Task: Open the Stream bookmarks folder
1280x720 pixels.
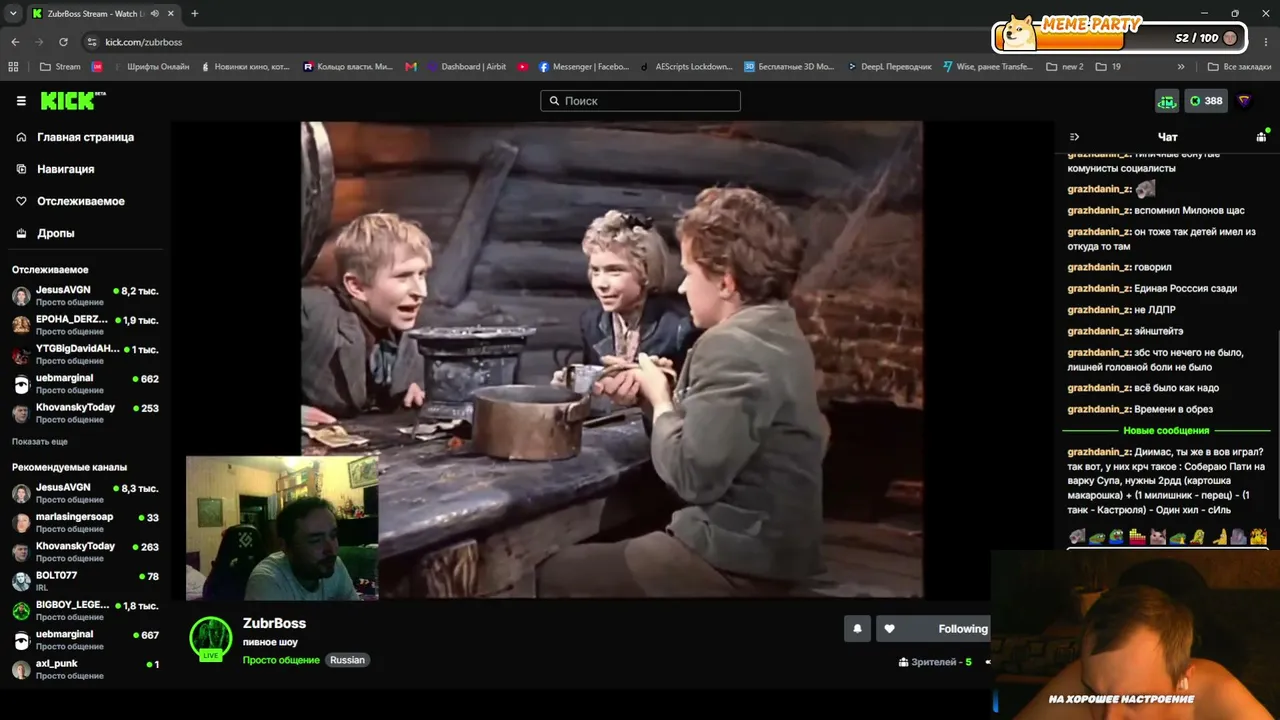Action: tap(60, 67)
